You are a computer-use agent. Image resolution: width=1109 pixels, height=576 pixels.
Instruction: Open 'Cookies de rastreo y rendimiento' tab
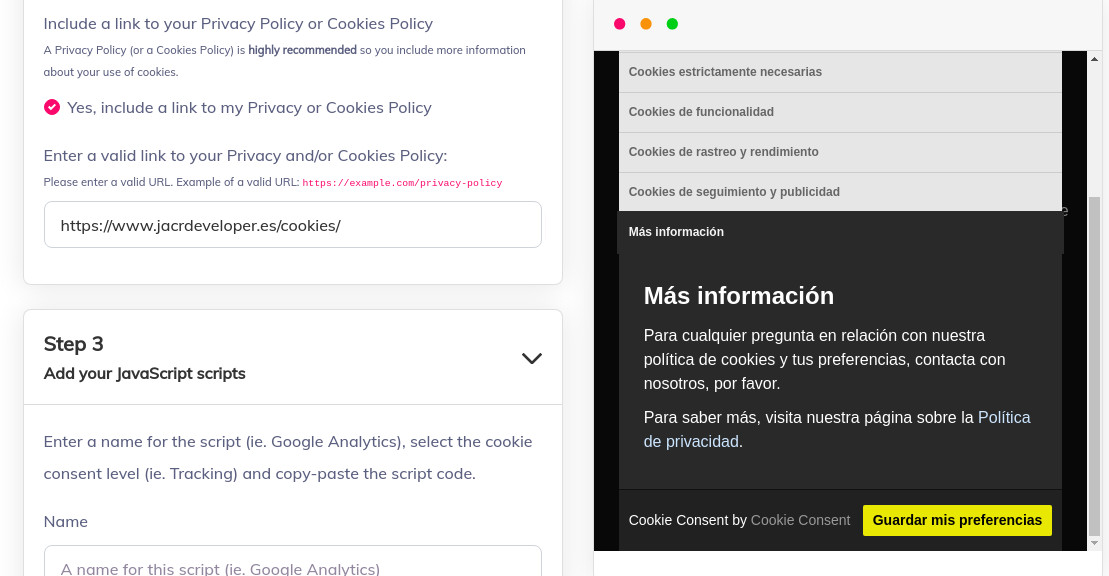click(x=840, y=152)
